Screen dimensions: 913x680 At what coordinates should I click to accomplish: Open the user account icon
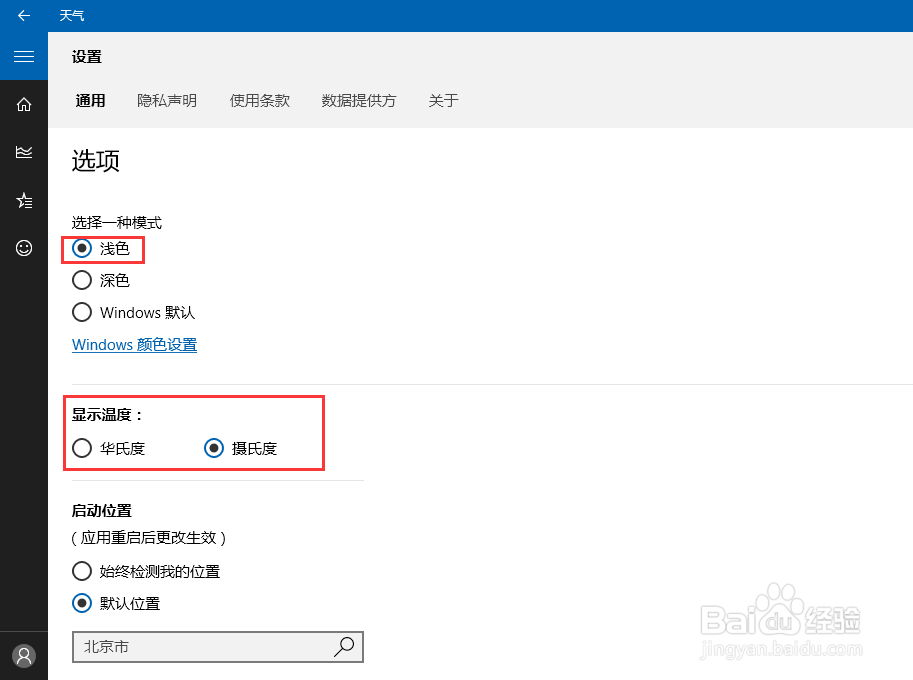click(24, 655)
